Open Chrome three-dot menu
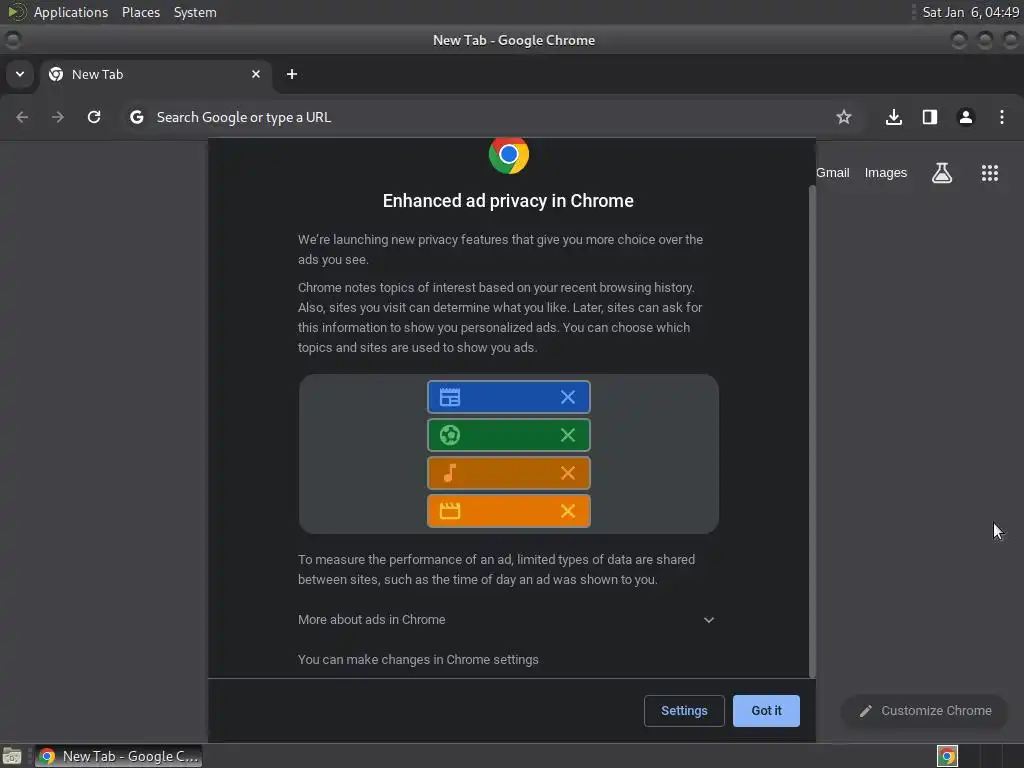This screenshot has width=1024, height=768. (1002, 117)
